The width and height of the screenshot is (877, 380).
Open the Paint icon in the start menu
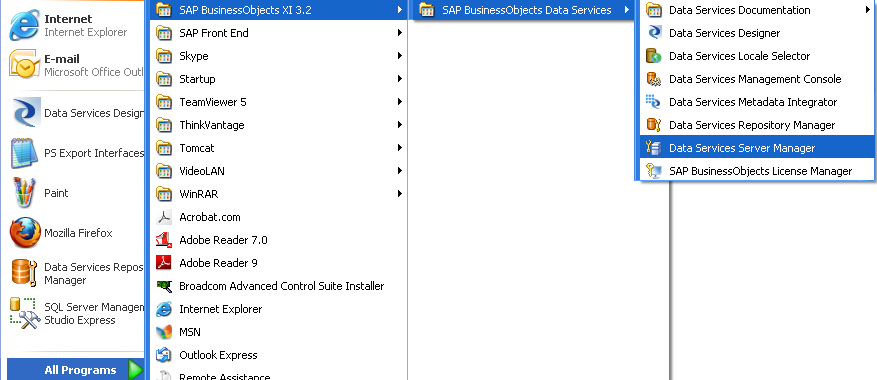coord(25,193)
